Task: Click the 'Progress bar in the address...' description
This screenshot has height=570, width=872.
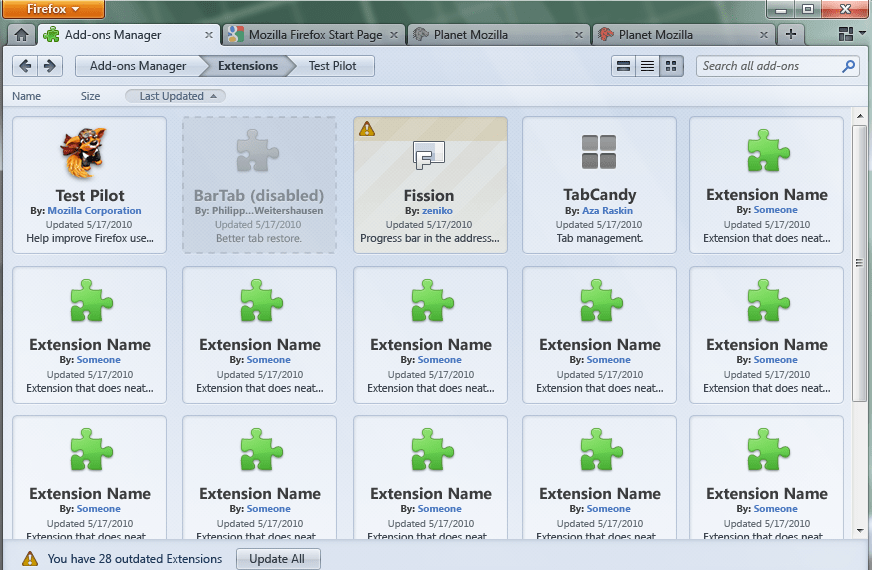Action: [x=430, y=239]
